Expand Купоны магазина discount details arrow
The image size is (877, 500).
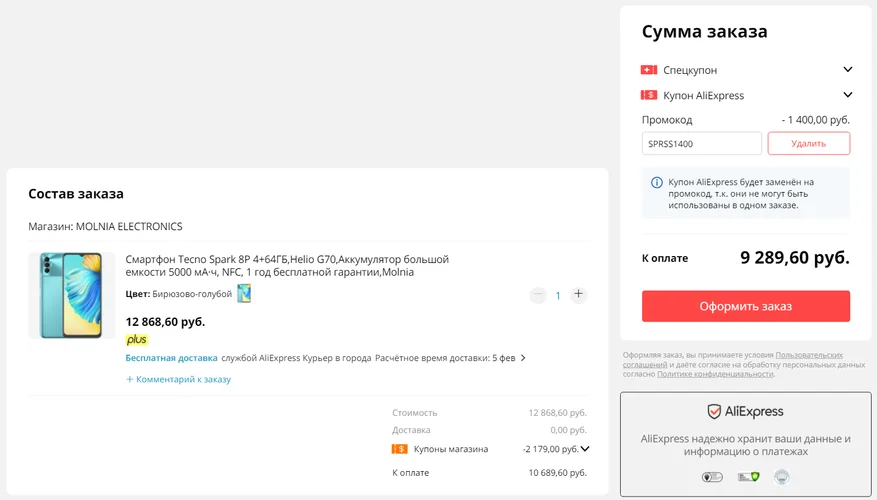click(x=584, y=449)
